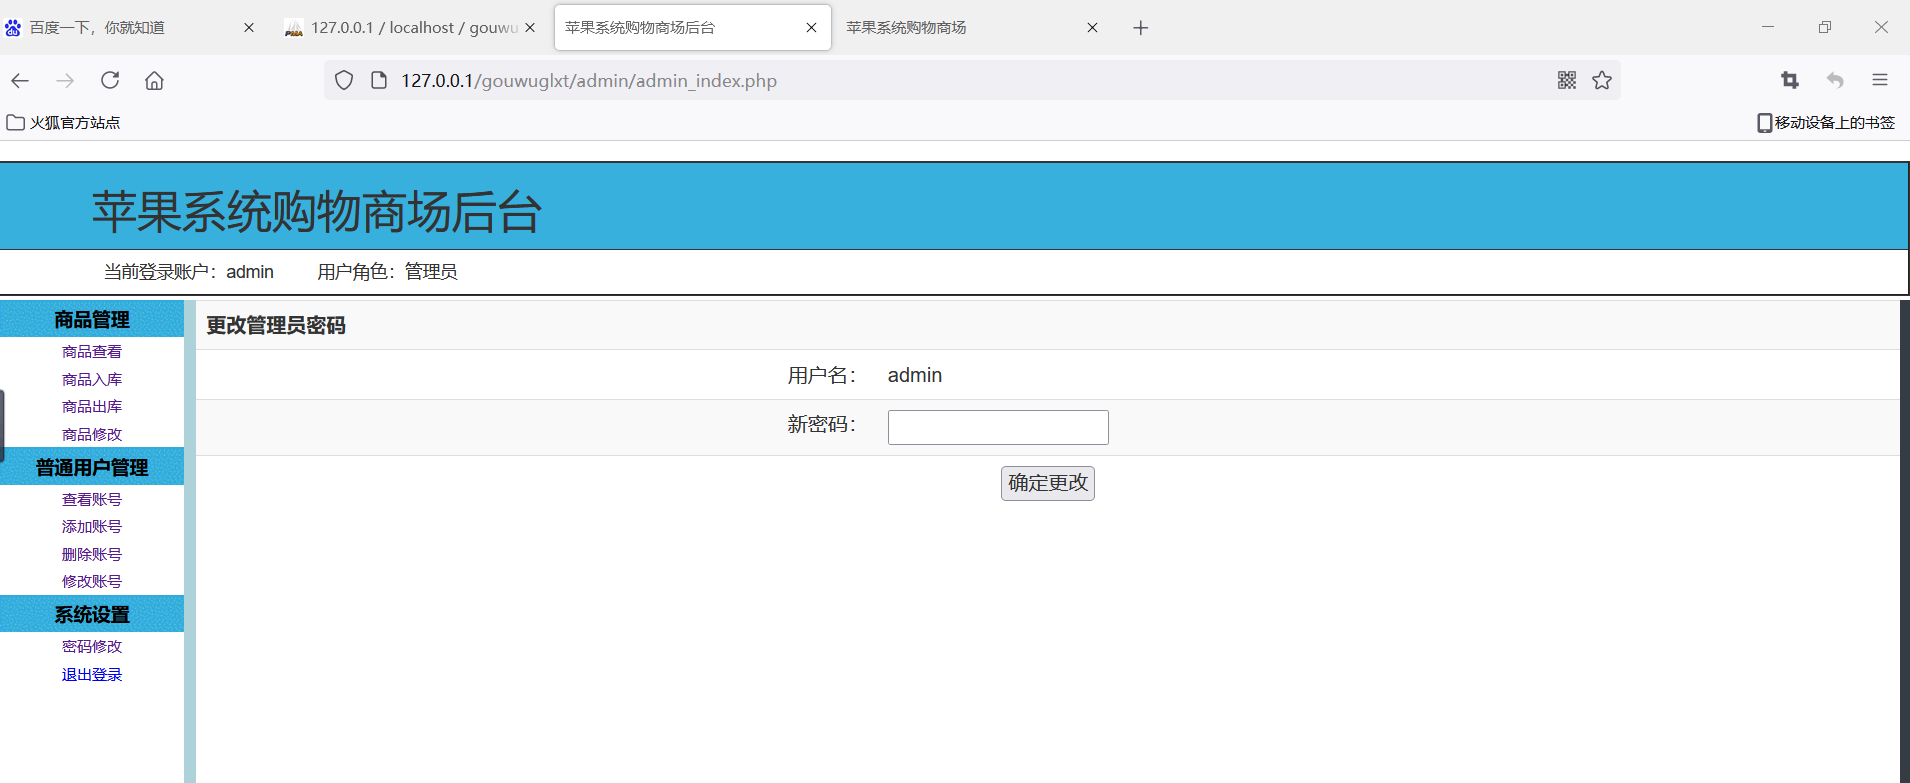
Task: Click the browser forward arrow
Action: click(x=65, y=81)
